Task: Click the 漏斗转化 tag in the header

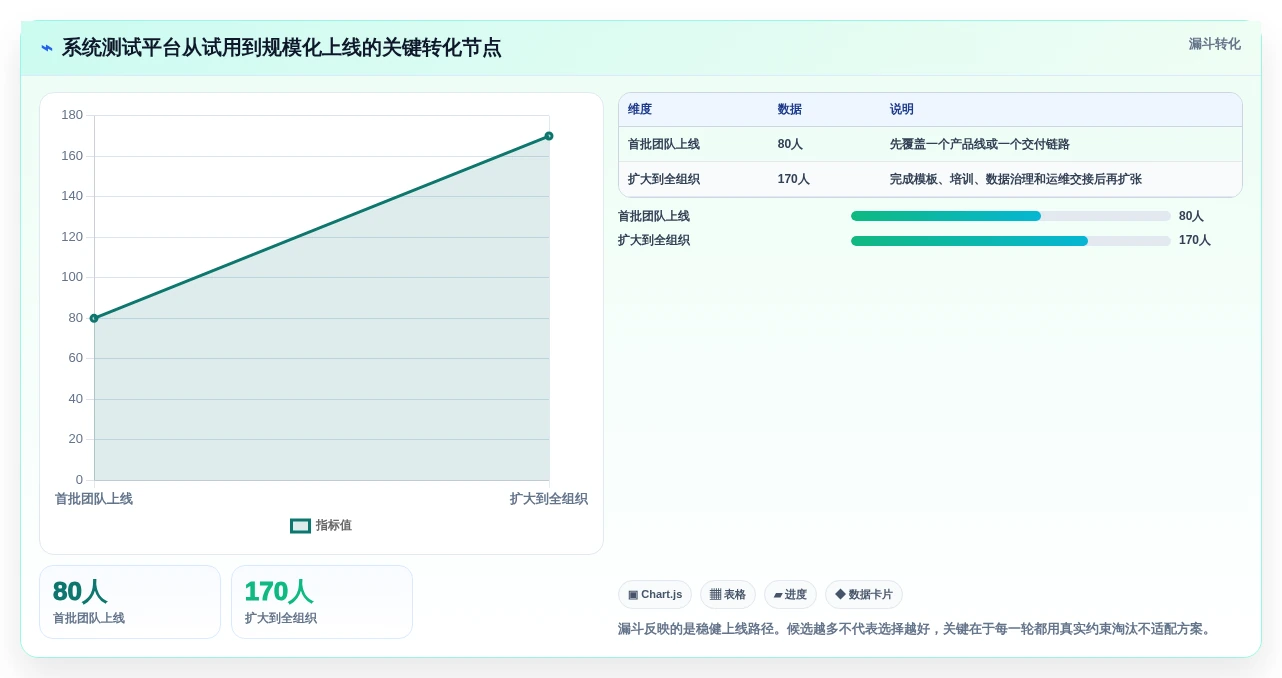Action: coord(1214,44)
